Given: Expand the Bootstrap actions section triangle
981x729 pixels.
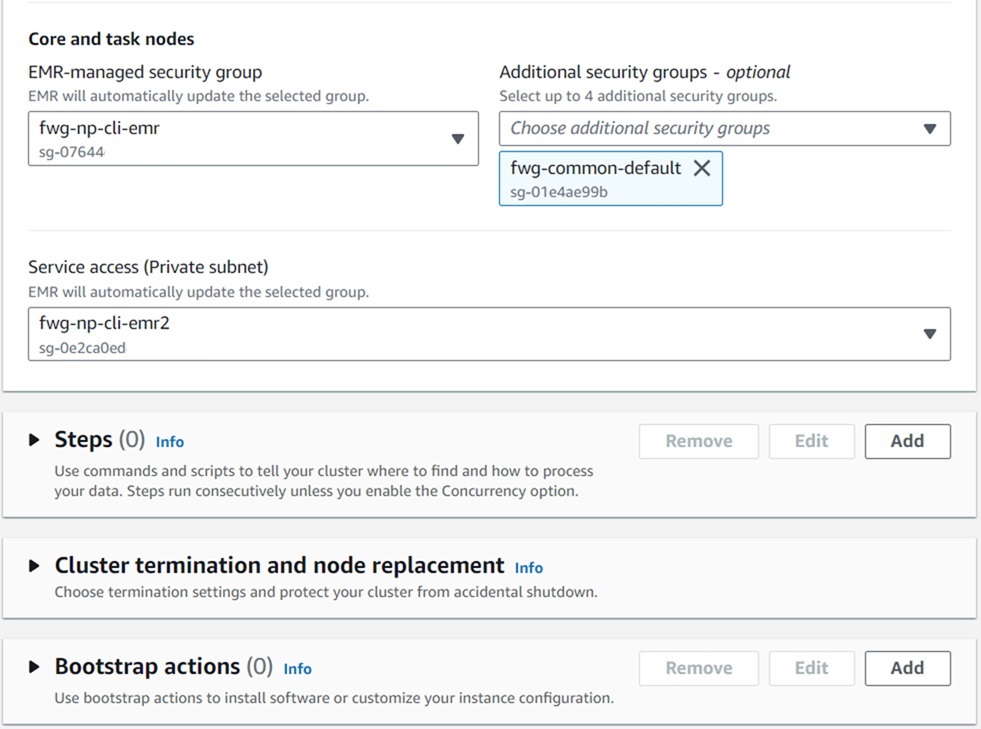Looking at the screenshot, I should [x=35, y=667].
